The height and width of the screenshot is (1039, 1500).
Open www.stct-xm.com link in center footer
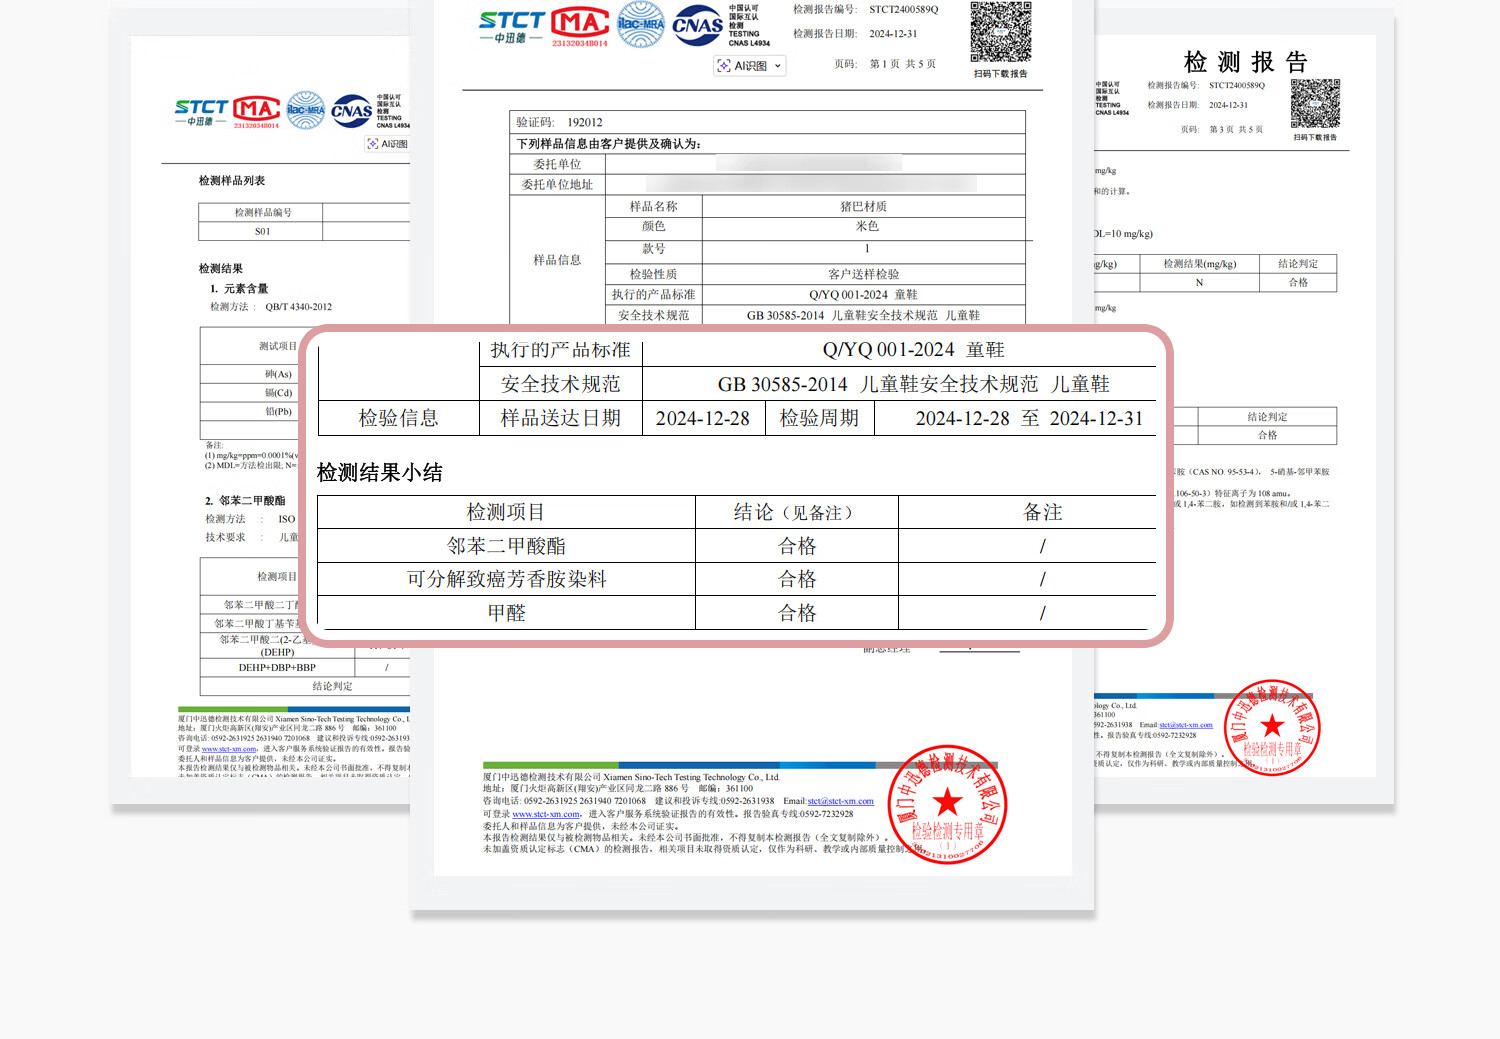546,814
